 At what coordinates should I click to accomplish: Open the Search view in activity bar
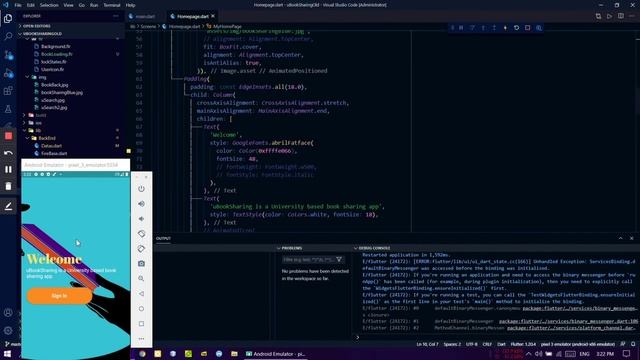tap(8, 36)
